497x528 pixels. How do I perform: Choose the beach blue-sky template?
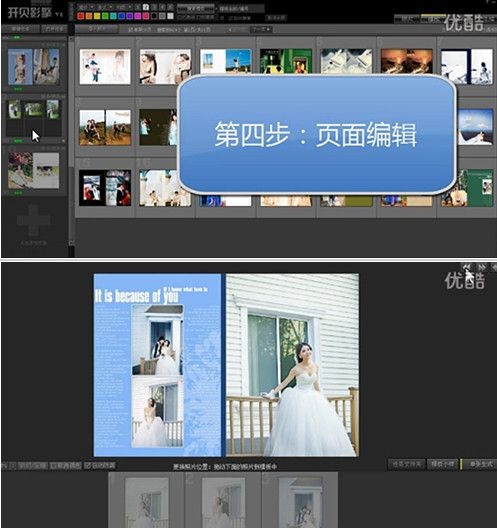click(226, 61)
